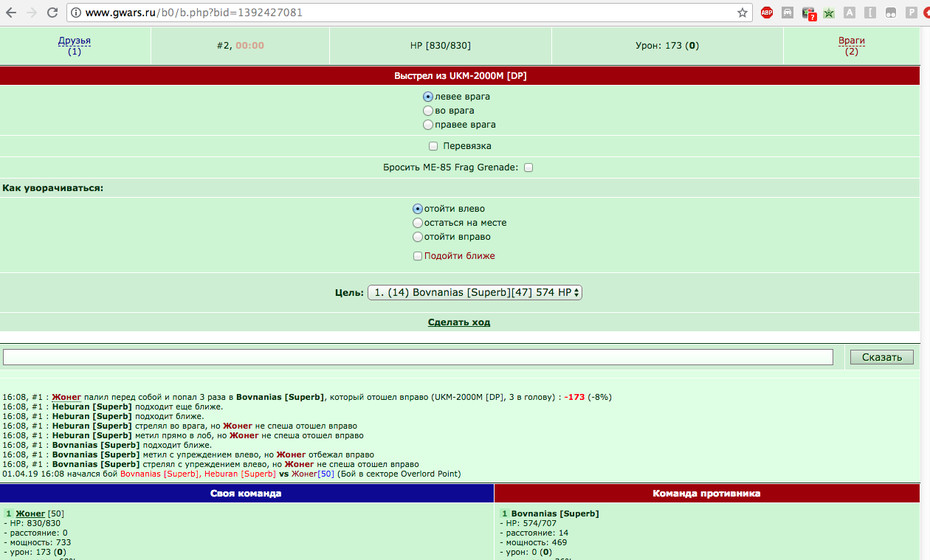Open the Цель target dropdown
The image size is (930, 560).
(474, 292)
